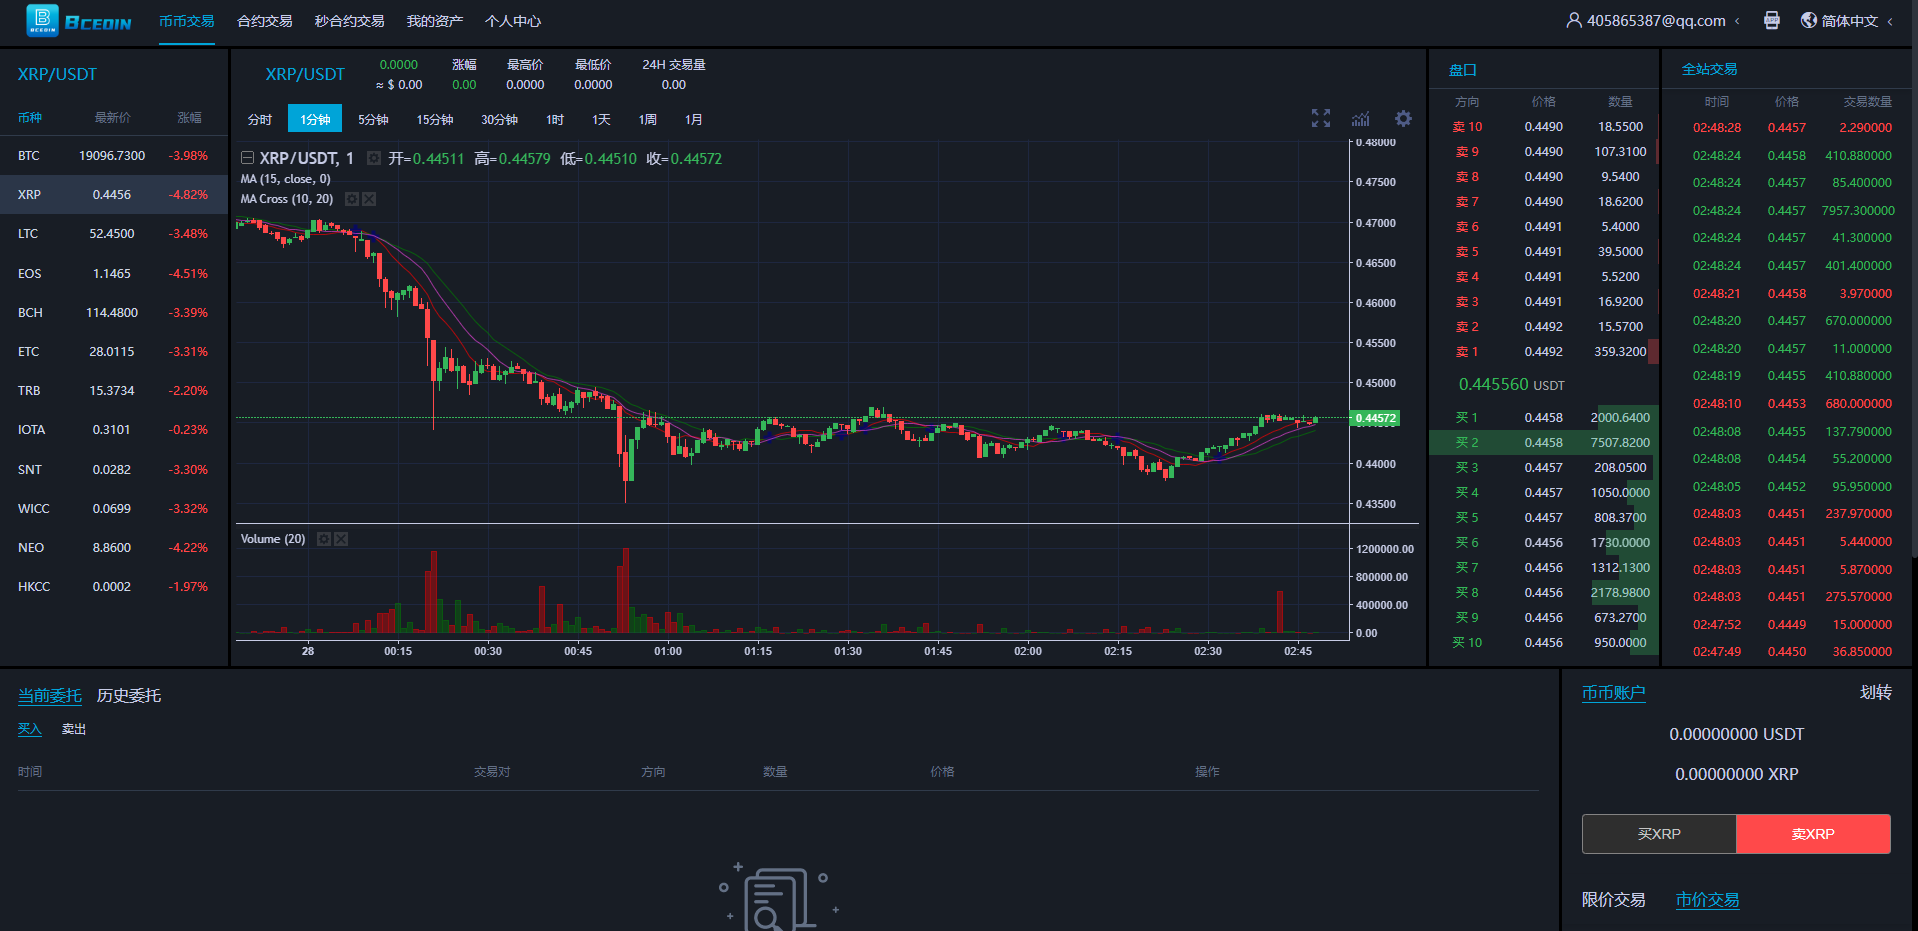The height and width of the screenshot is (931, 1918).
Task: Open XRP/USDT series settings gear
Action: 374,158
